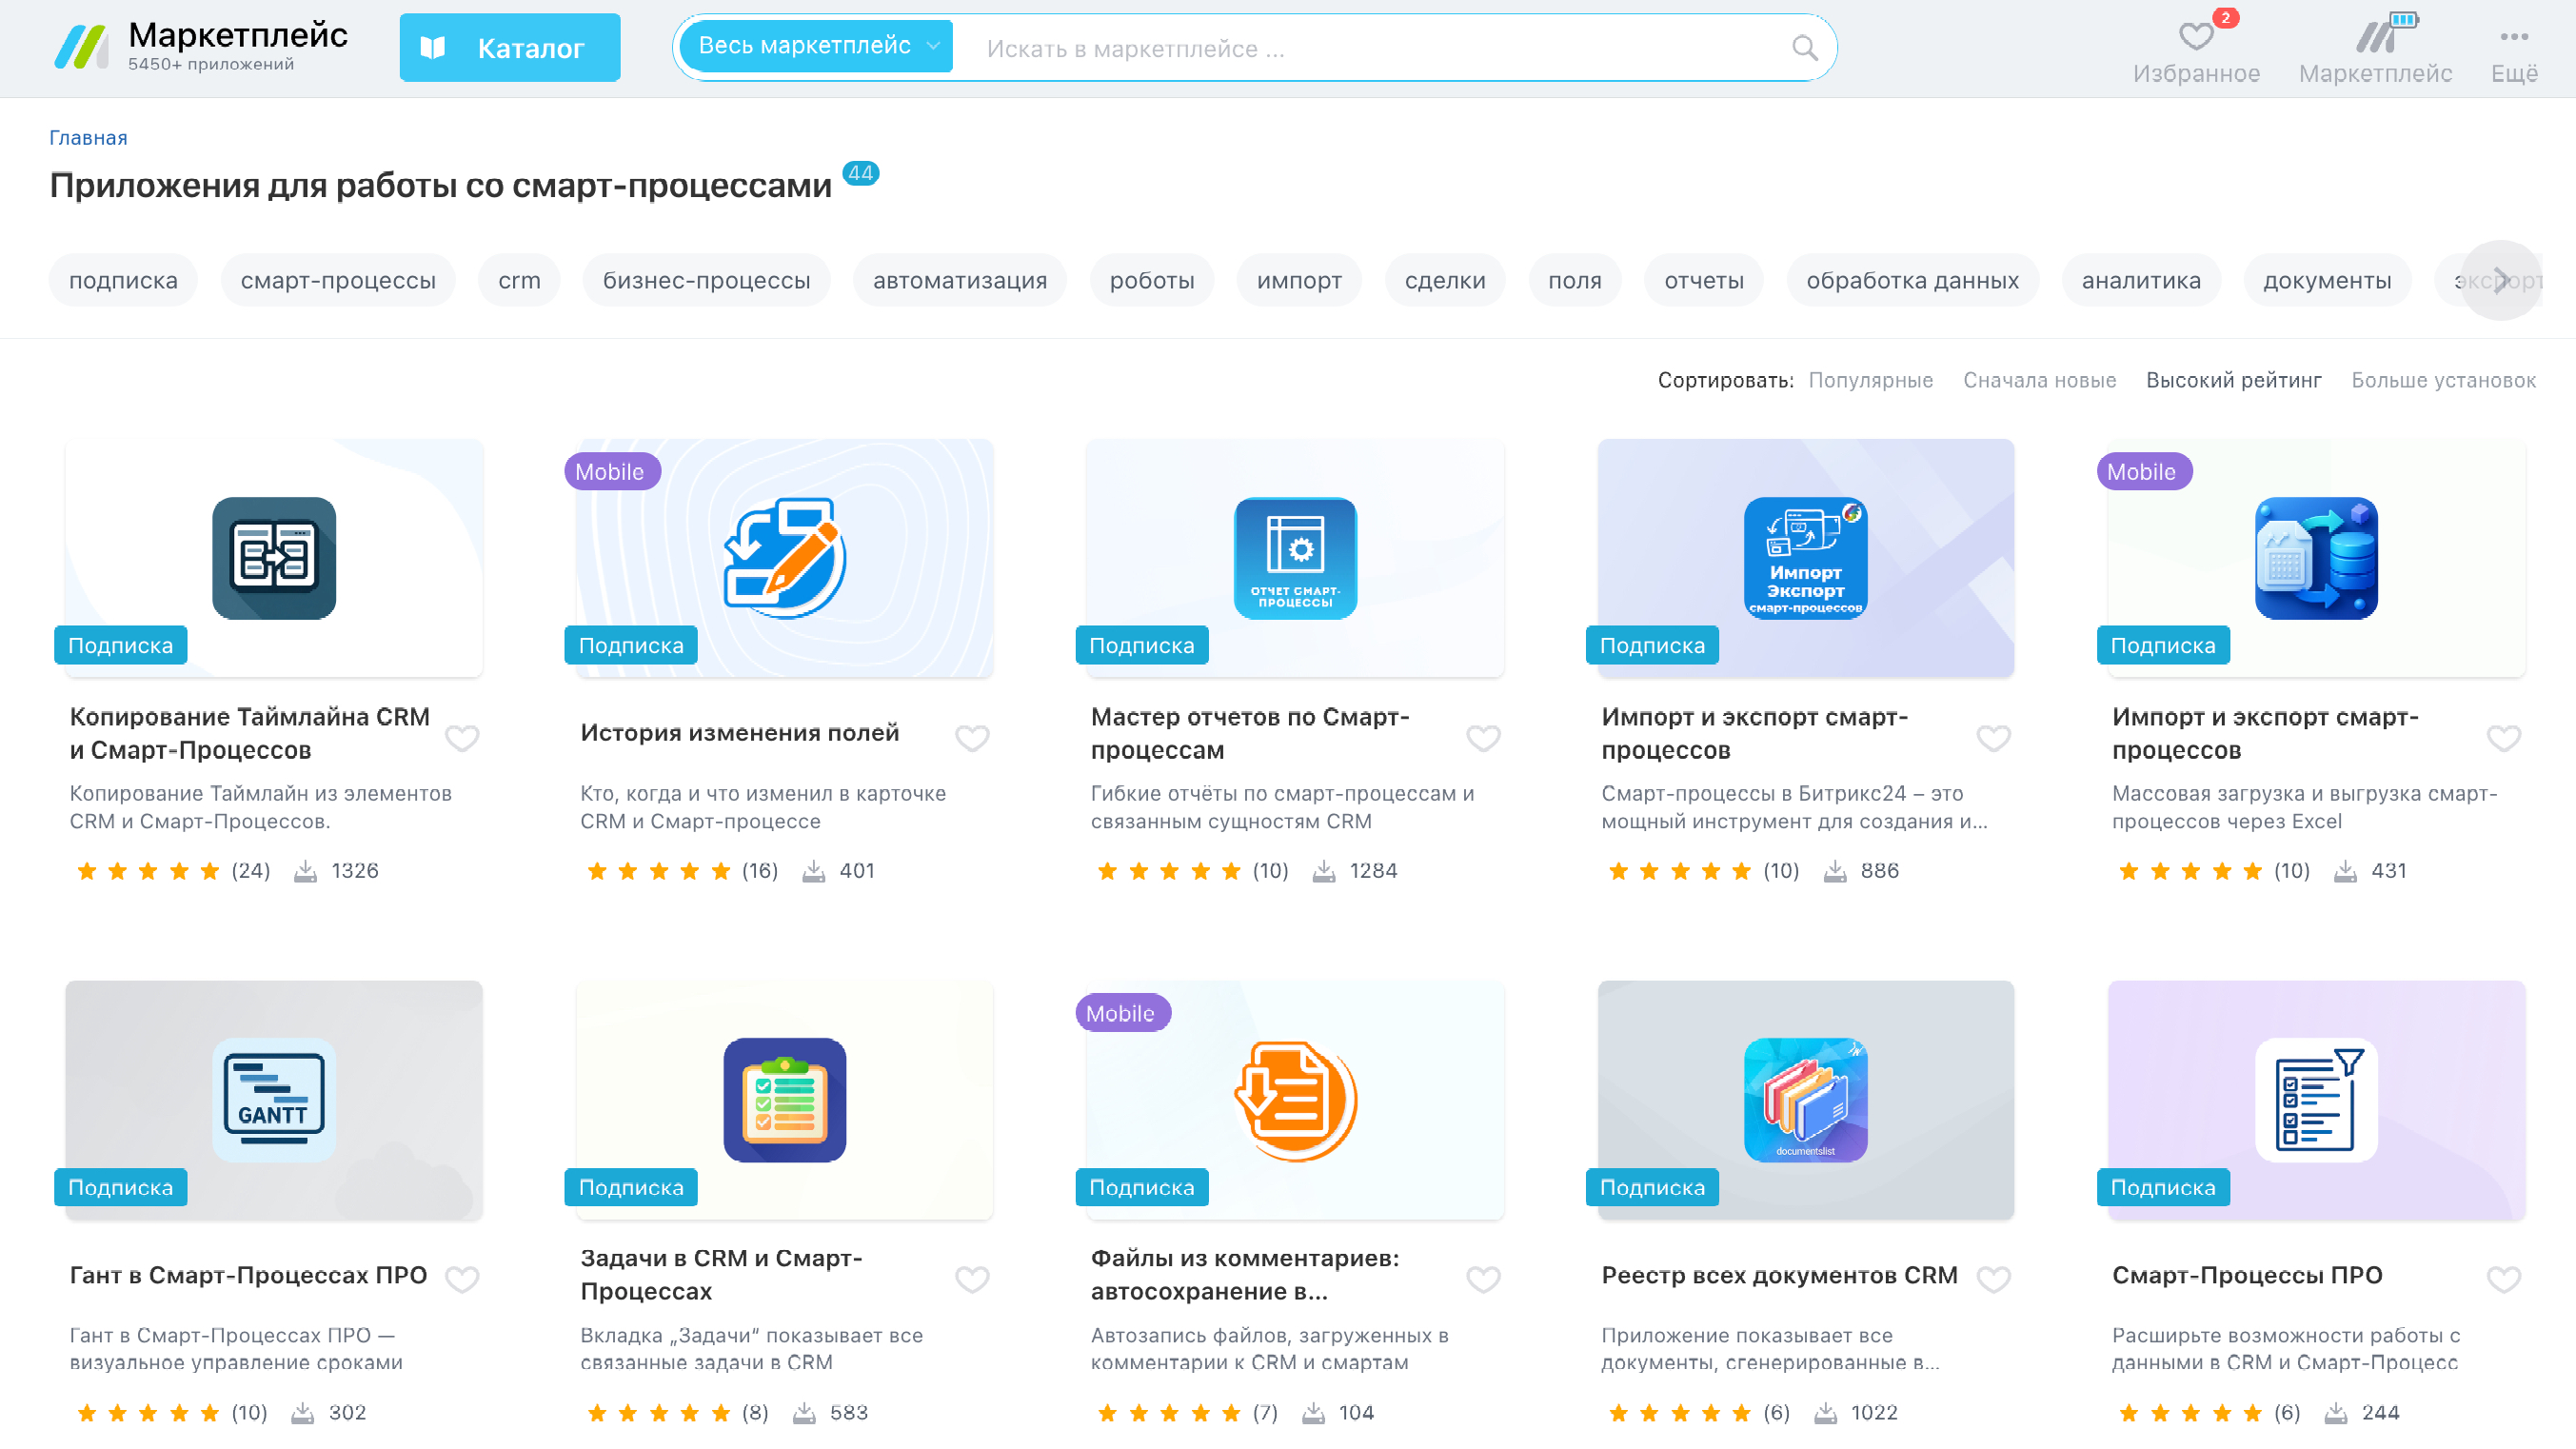Click the search magnifier icon
The height and width of the screenshot is (1449, 2576).
point(1804,48)
